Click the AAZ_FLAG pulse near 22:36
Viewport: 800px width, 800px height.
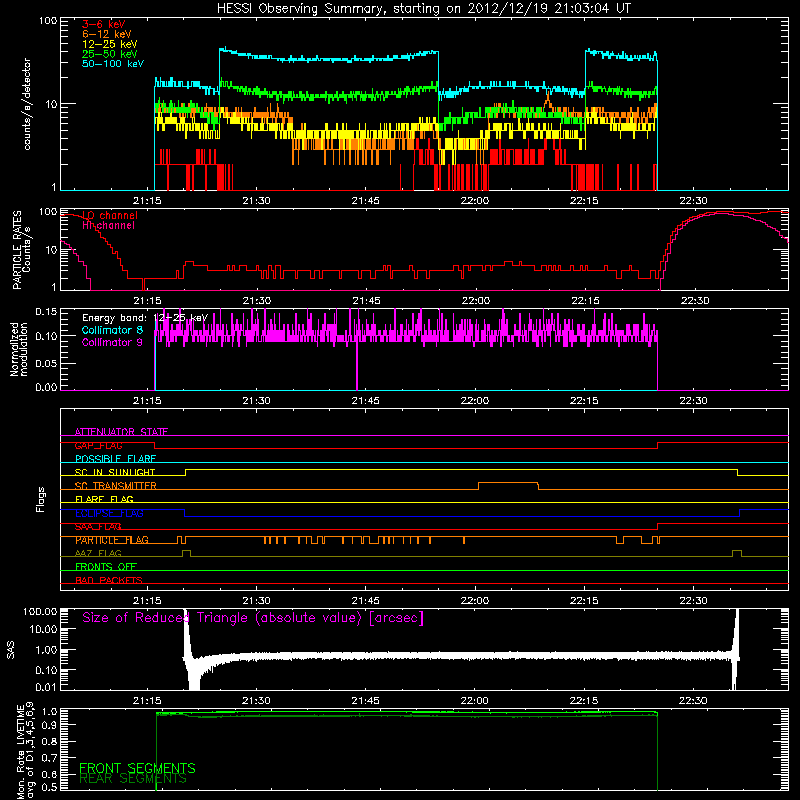point(737,553)
